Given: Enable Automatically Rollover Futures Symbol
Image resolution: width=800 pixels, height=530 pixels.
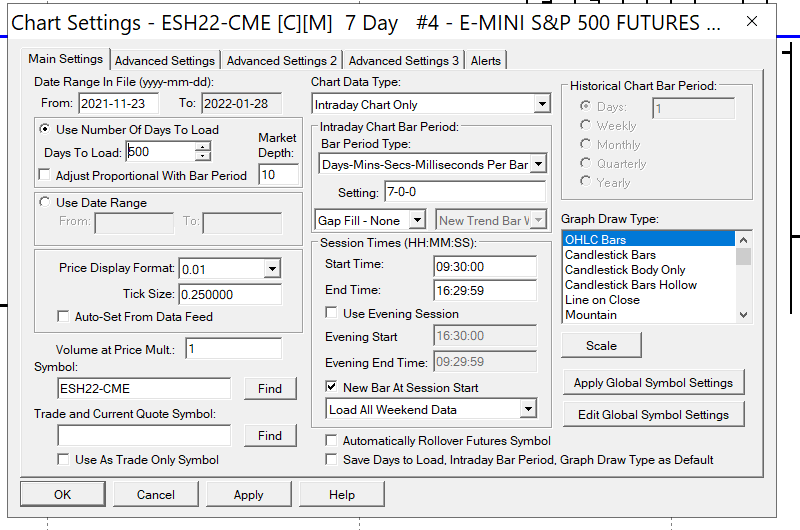Looking at the screenshot, I should click(331, 440).
